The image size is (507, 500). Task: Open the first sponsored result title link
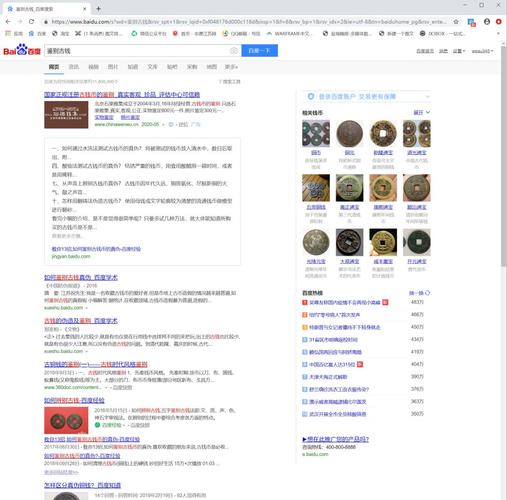point(122,95)
